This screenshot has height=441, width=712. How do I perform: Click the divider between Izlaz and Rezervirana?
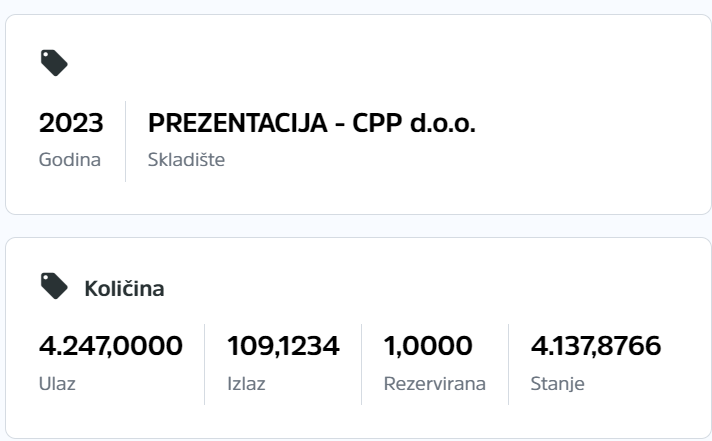point(361,364)
